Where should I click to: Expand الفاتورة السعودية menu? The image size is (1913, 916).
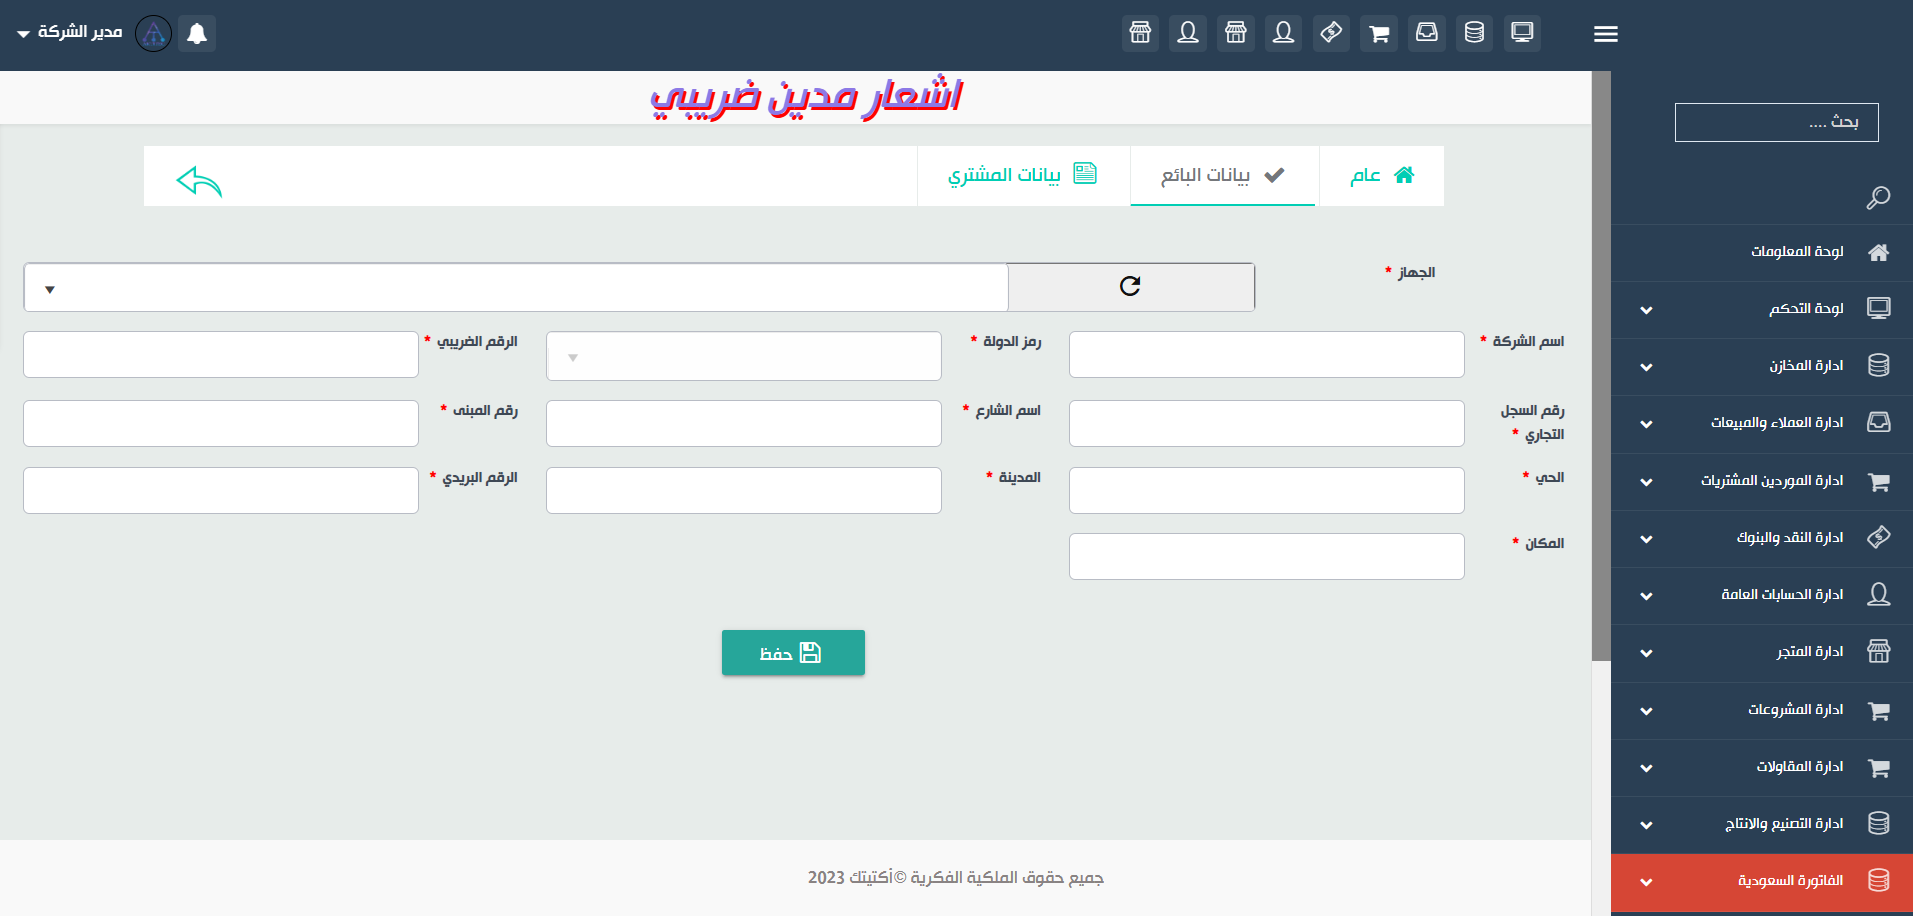pyautogui.click(x=1762, y=882)
